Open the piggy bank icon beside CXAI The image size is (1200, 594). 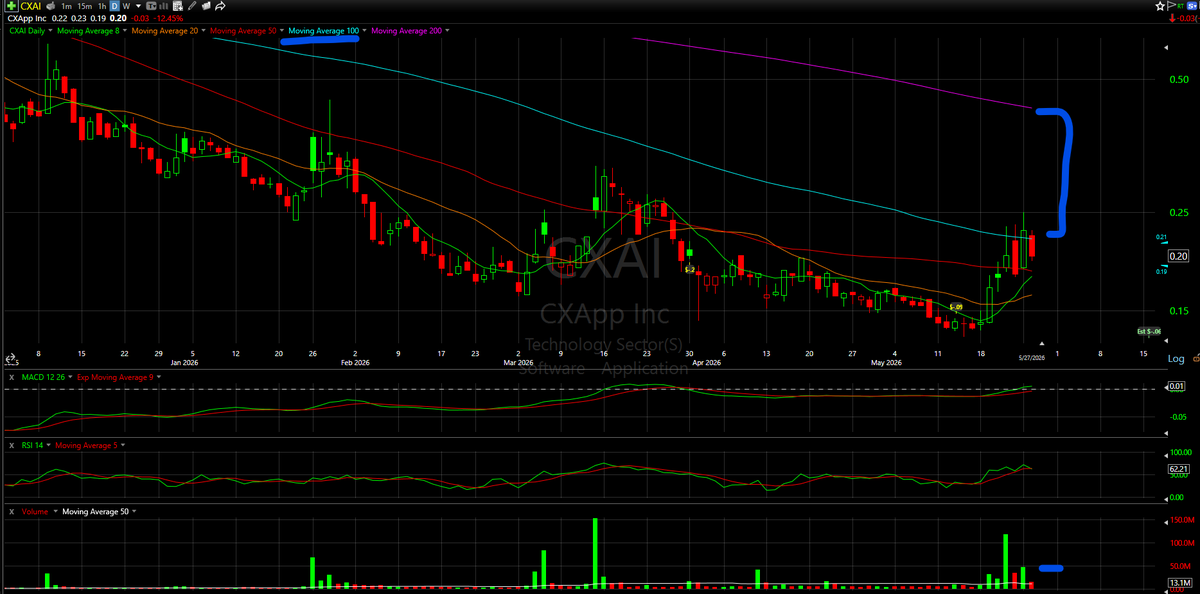[x=51, y=6]
